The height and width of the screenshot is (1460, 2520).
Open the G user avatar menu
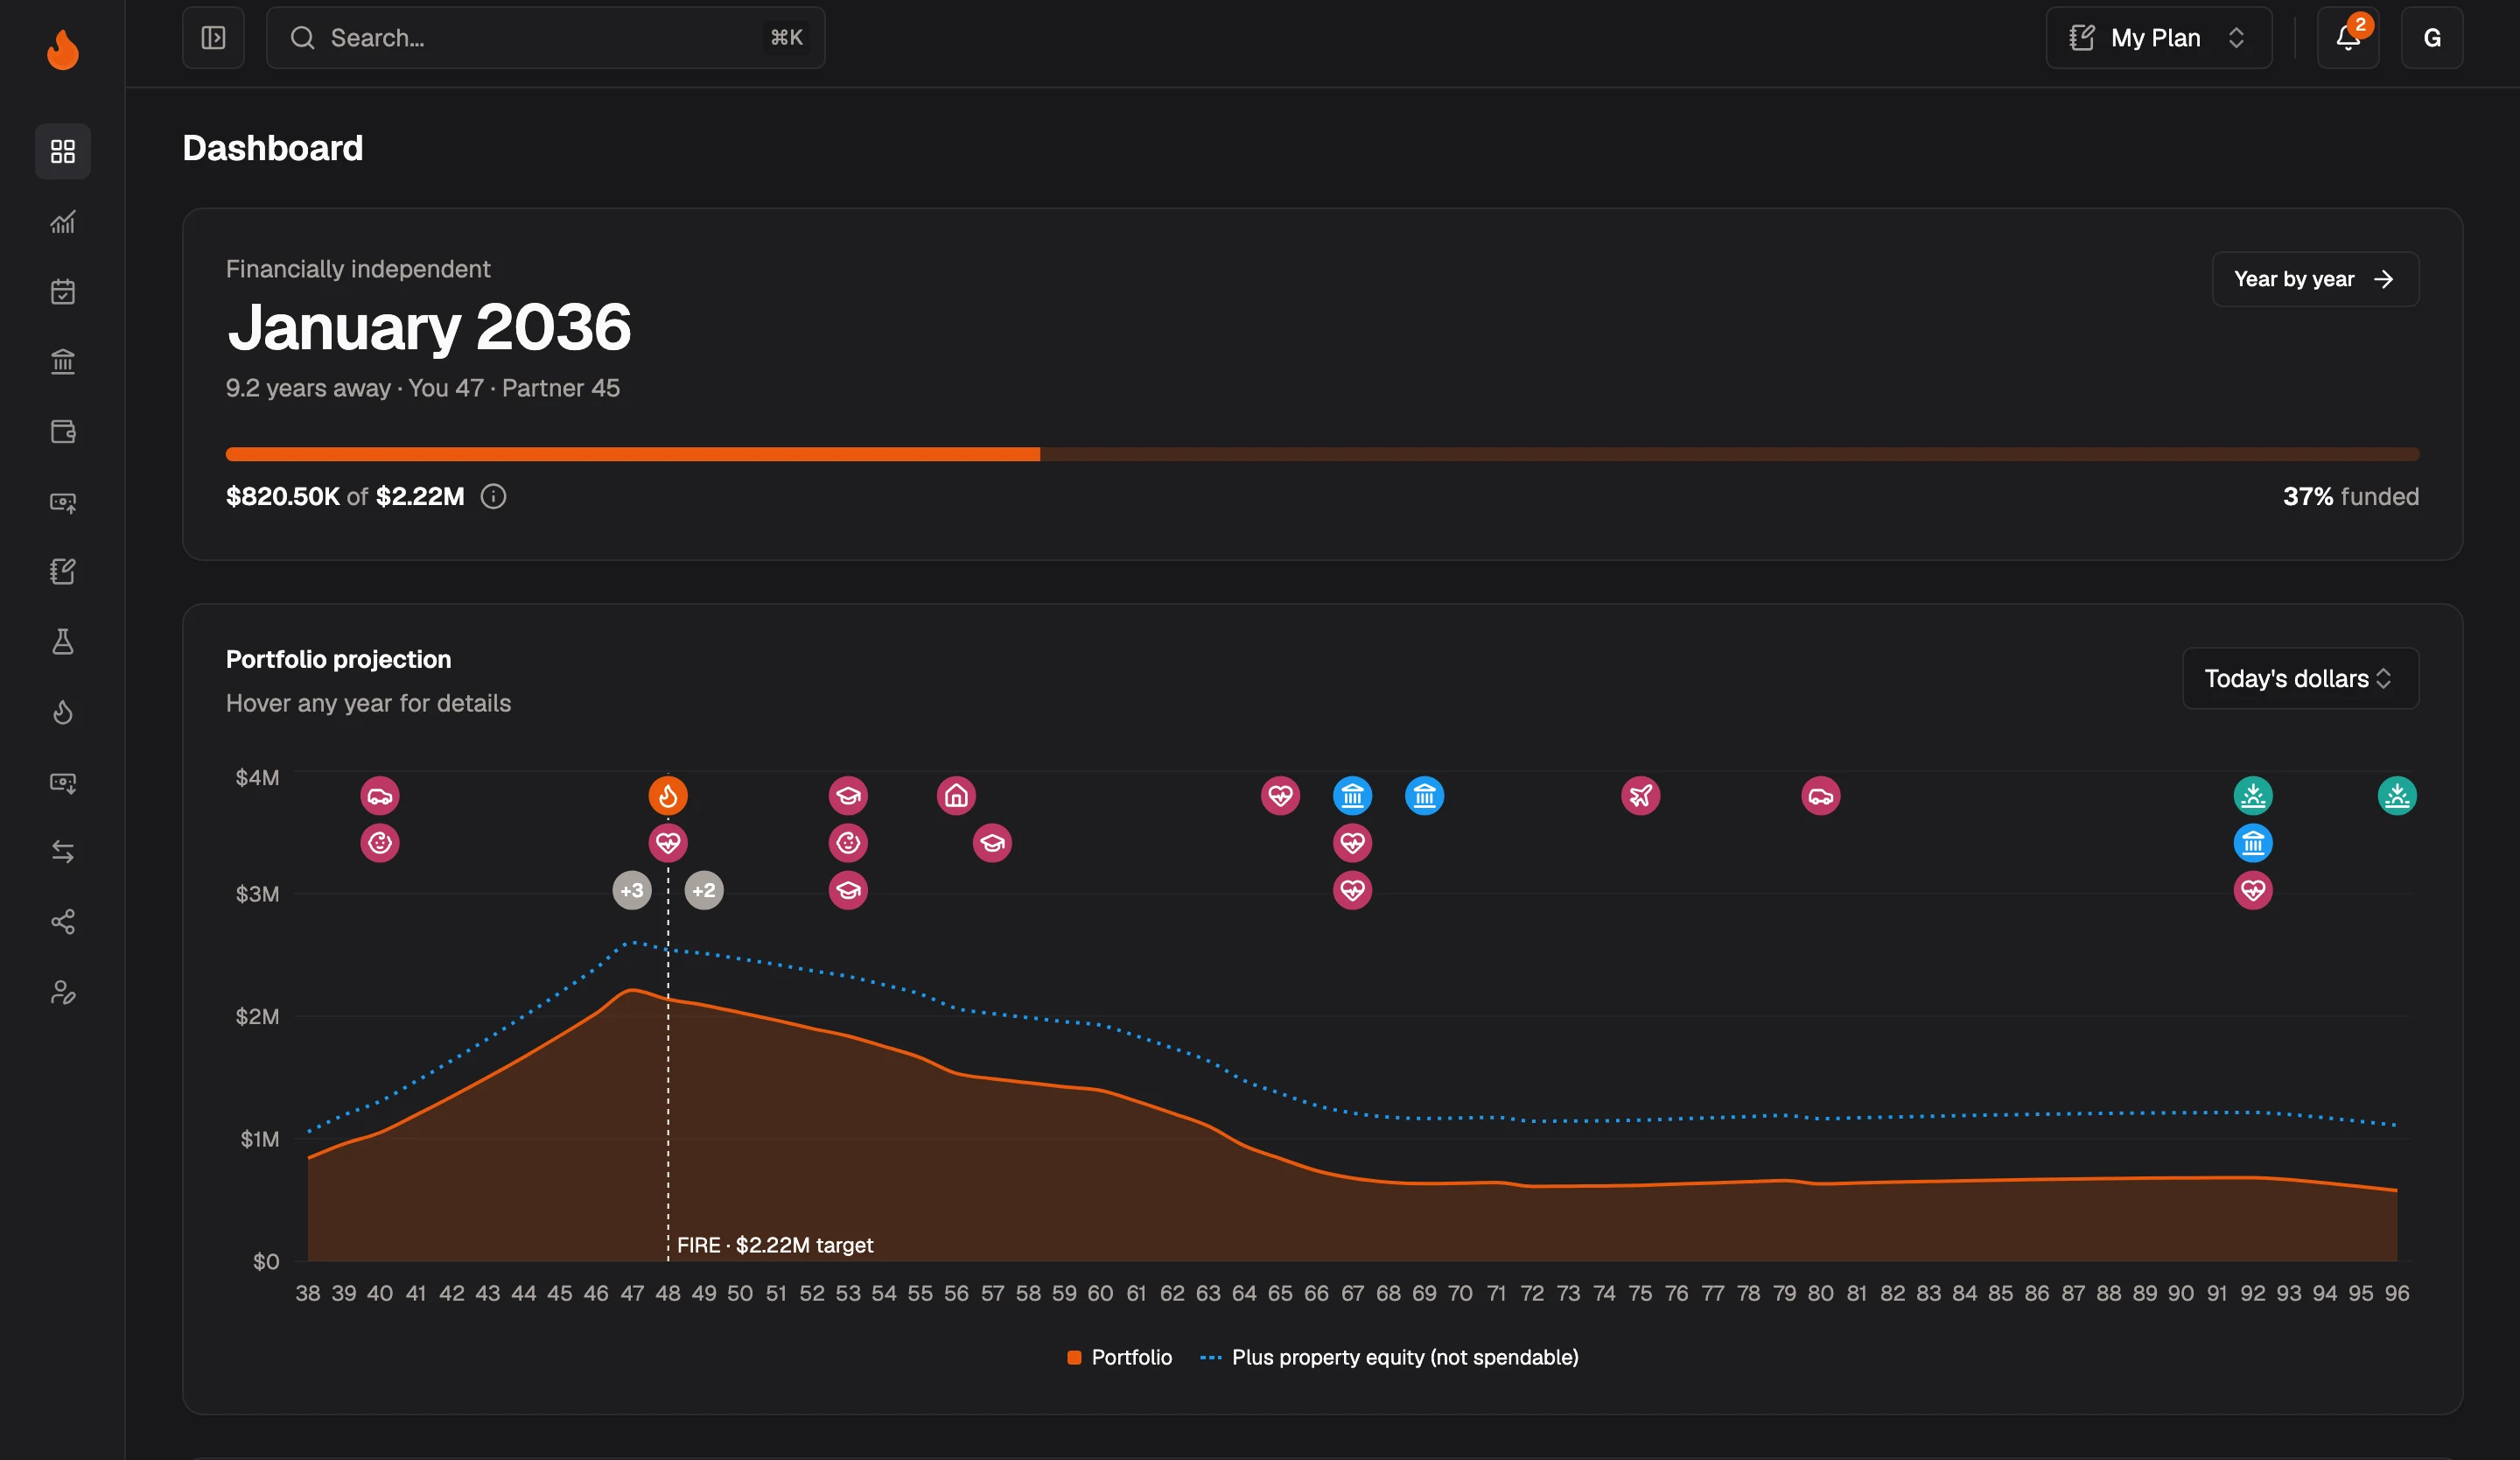tap(2431, 38)
